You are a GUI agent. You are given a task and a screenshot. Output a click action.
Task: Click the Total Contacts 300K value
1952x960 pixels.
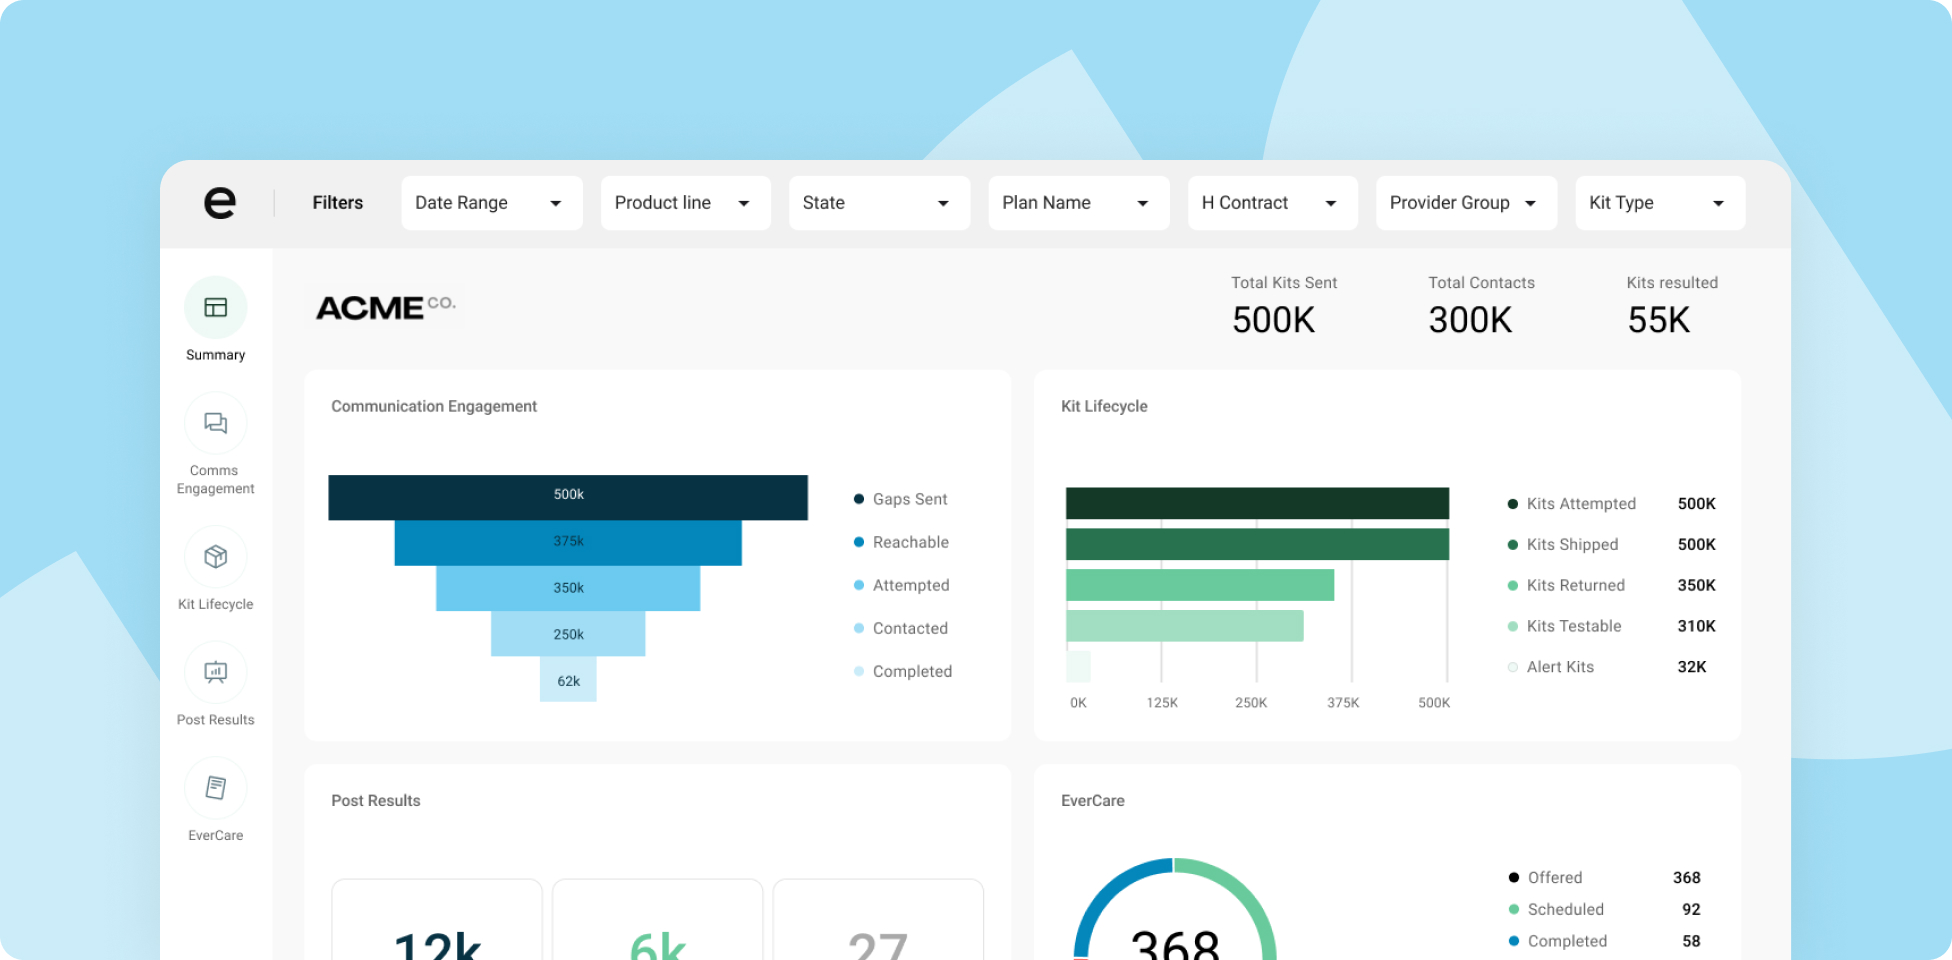tap(1470, 321)
